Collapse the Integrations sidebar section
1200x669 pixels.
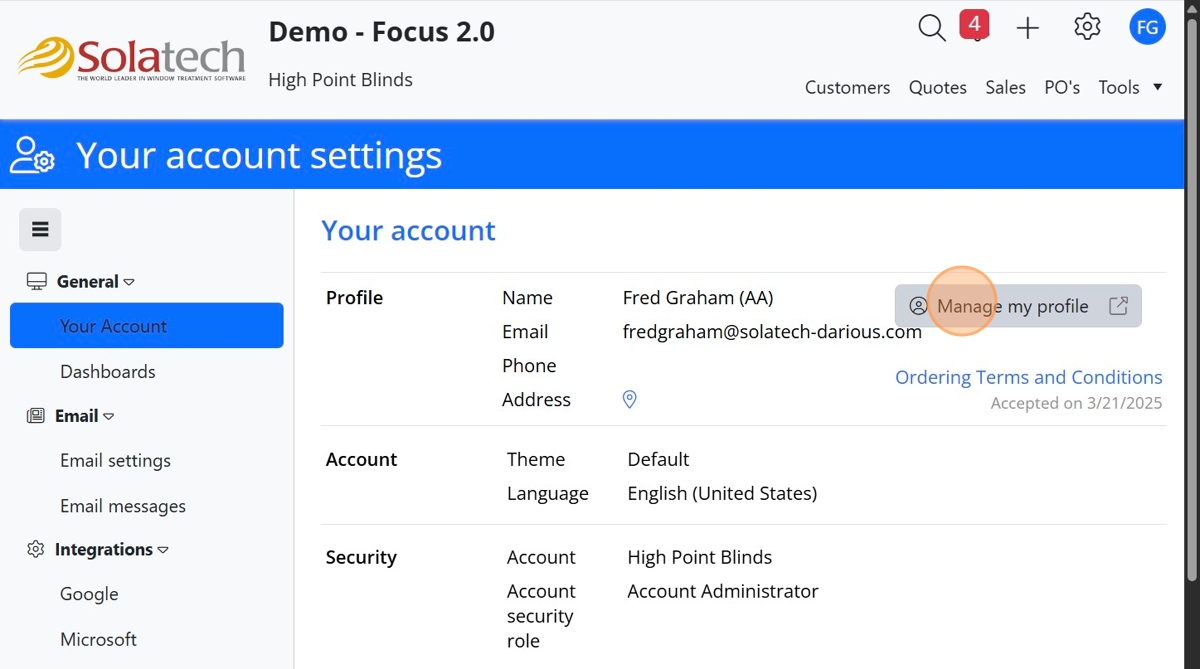[x=112, y=549]
